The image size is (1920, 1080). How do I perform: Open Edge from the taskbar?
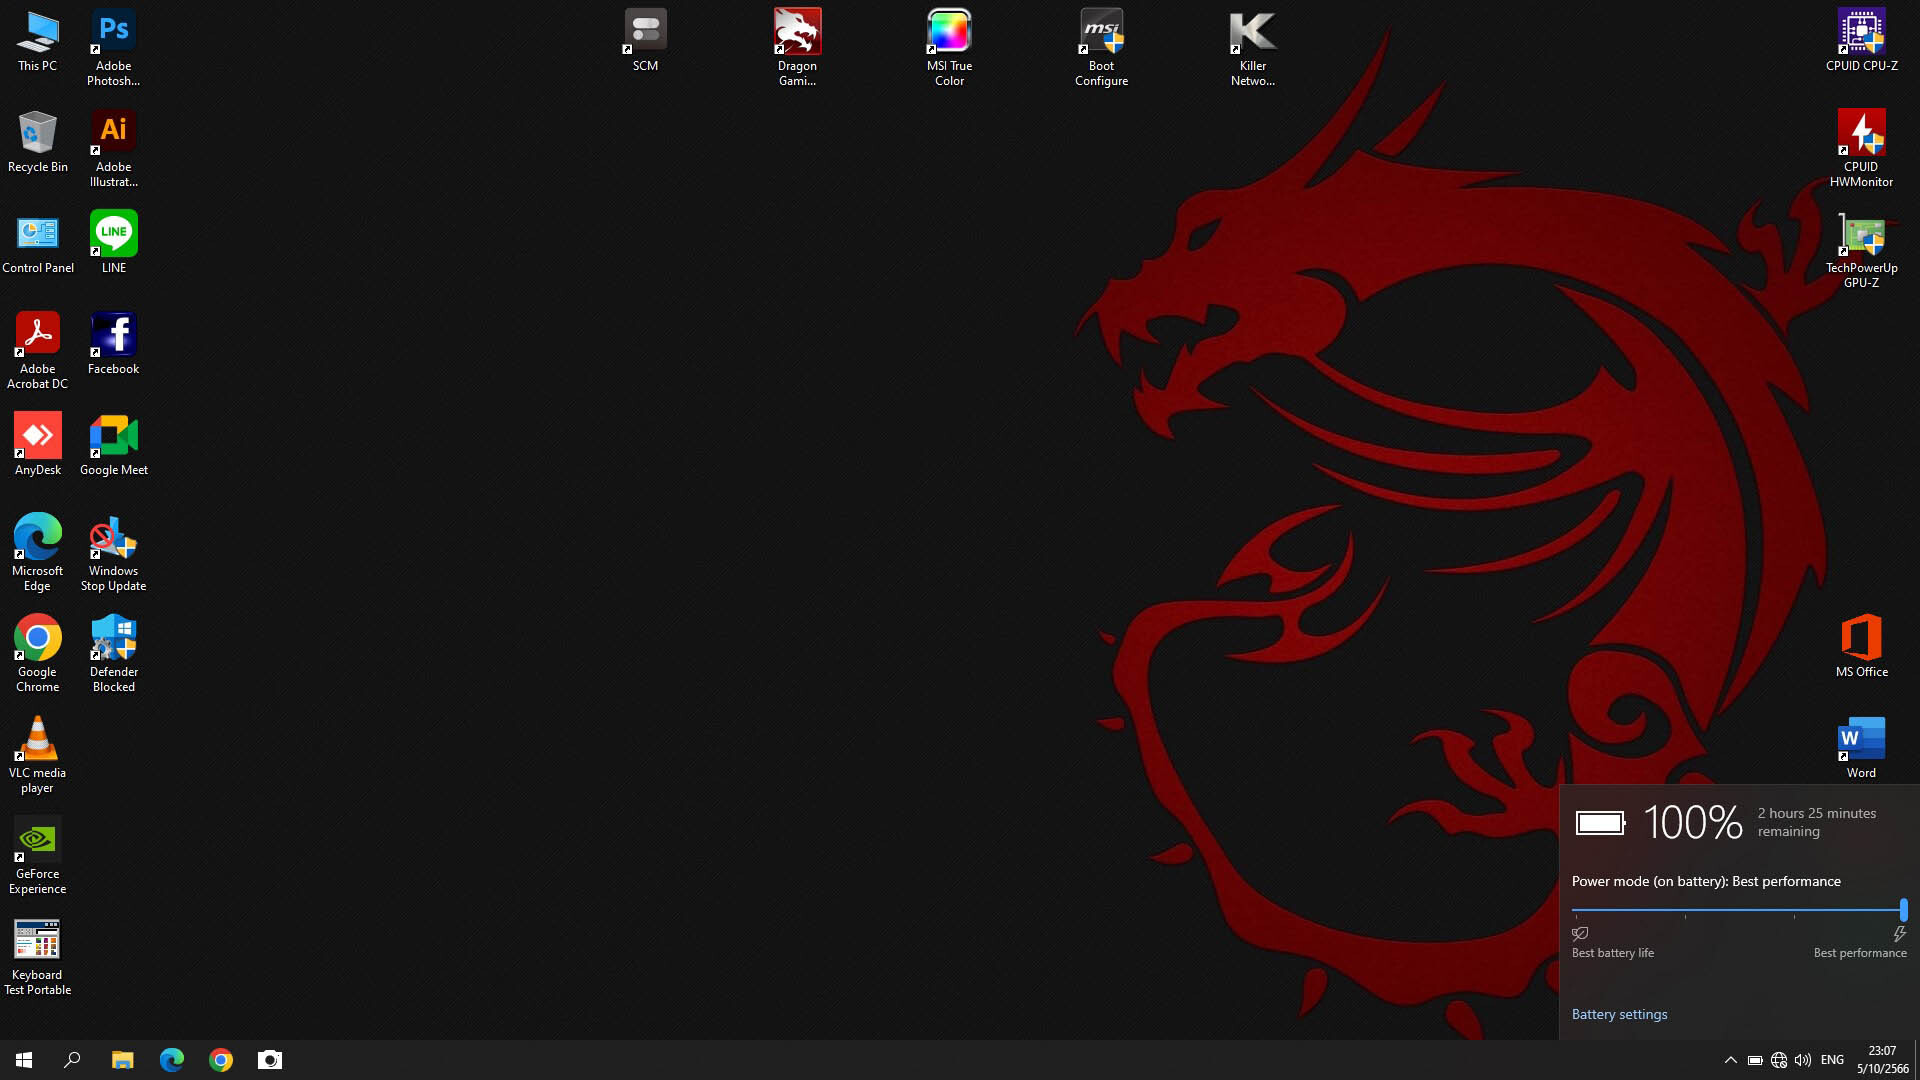[172, 1060]
